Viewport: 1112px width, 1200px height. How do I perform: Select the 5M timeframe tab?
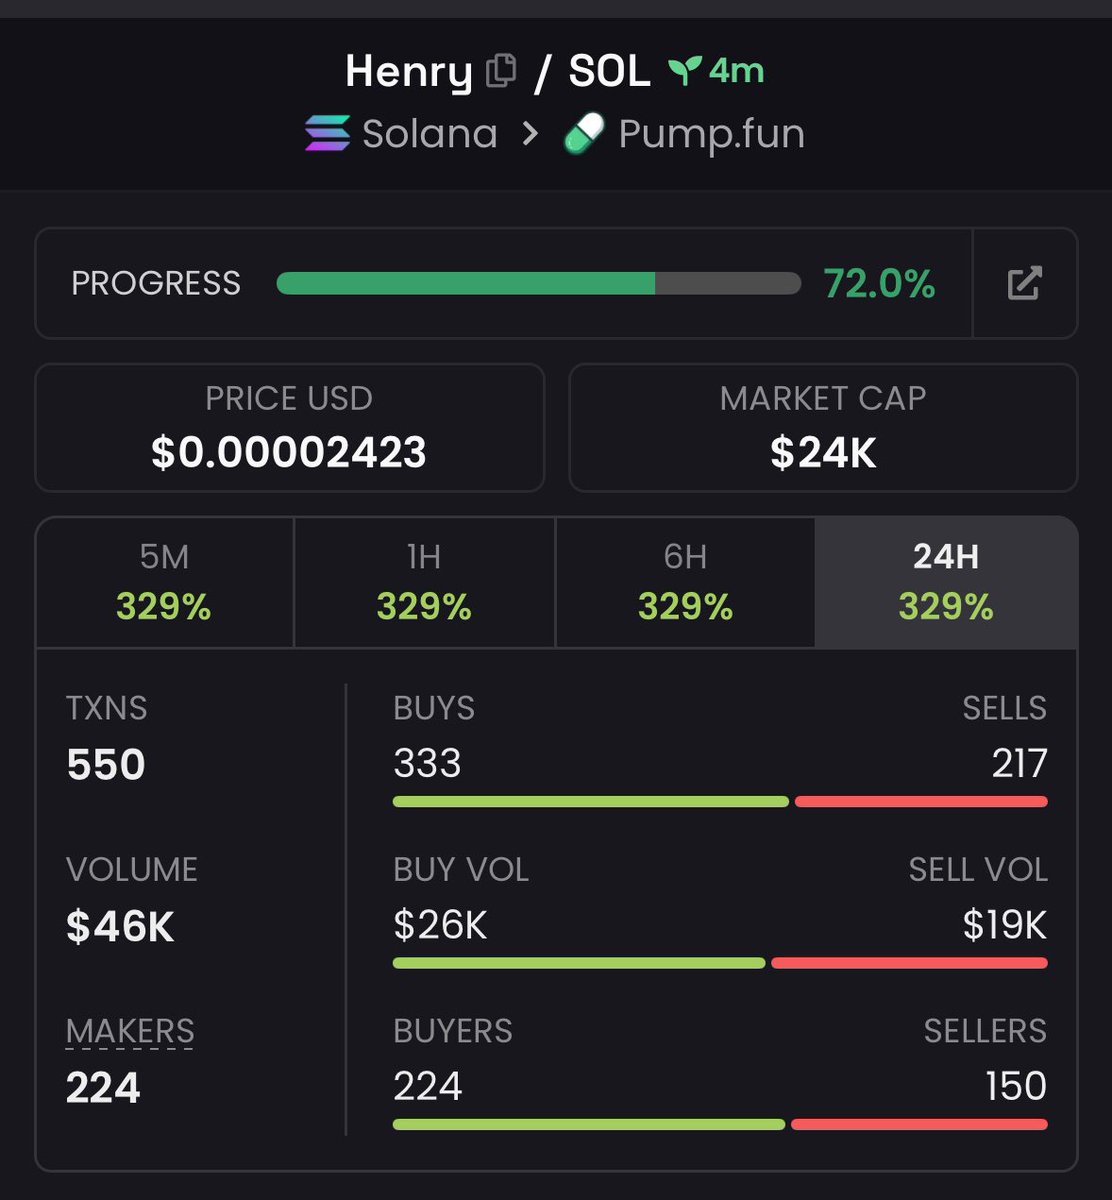tap(164, 582)
